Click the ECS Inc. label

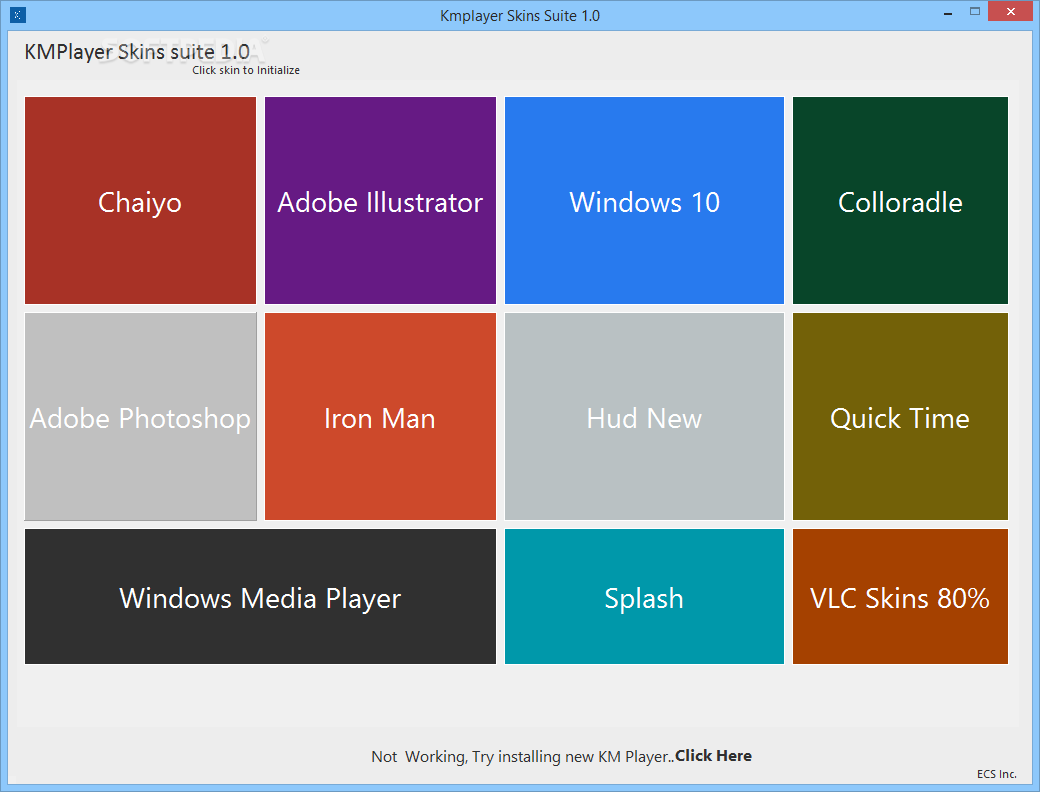coord(996,774)
